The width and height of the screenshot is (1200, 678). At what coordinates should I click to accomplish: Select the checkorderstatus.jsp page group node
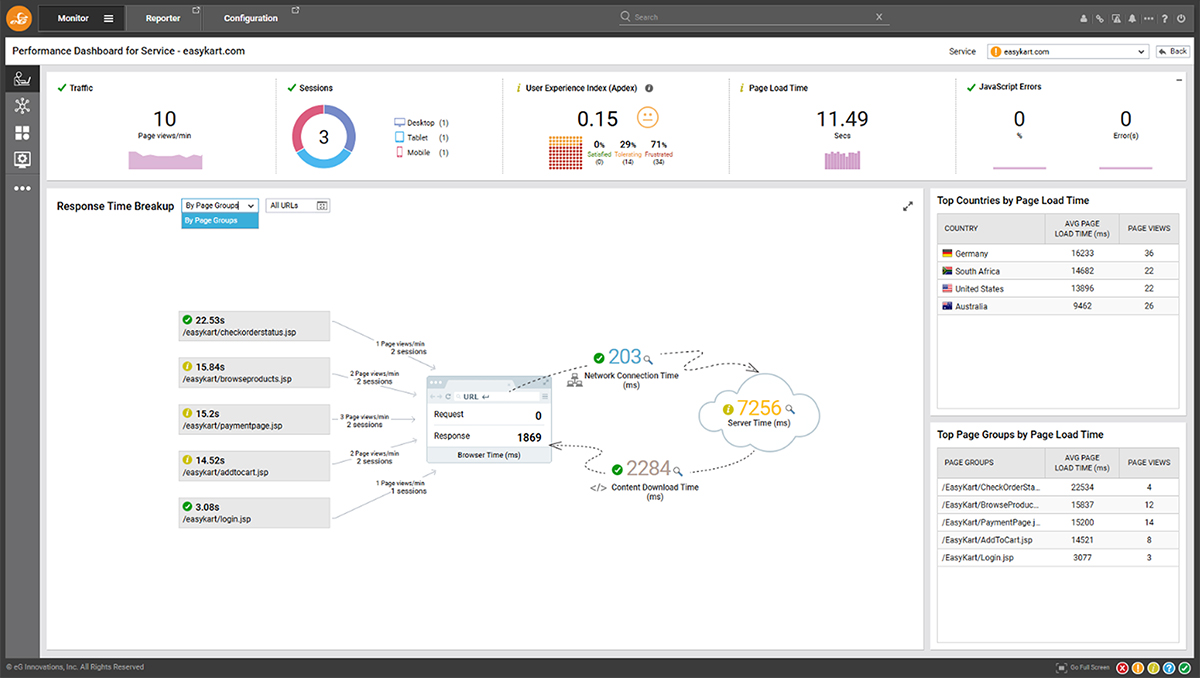[255, 325]
